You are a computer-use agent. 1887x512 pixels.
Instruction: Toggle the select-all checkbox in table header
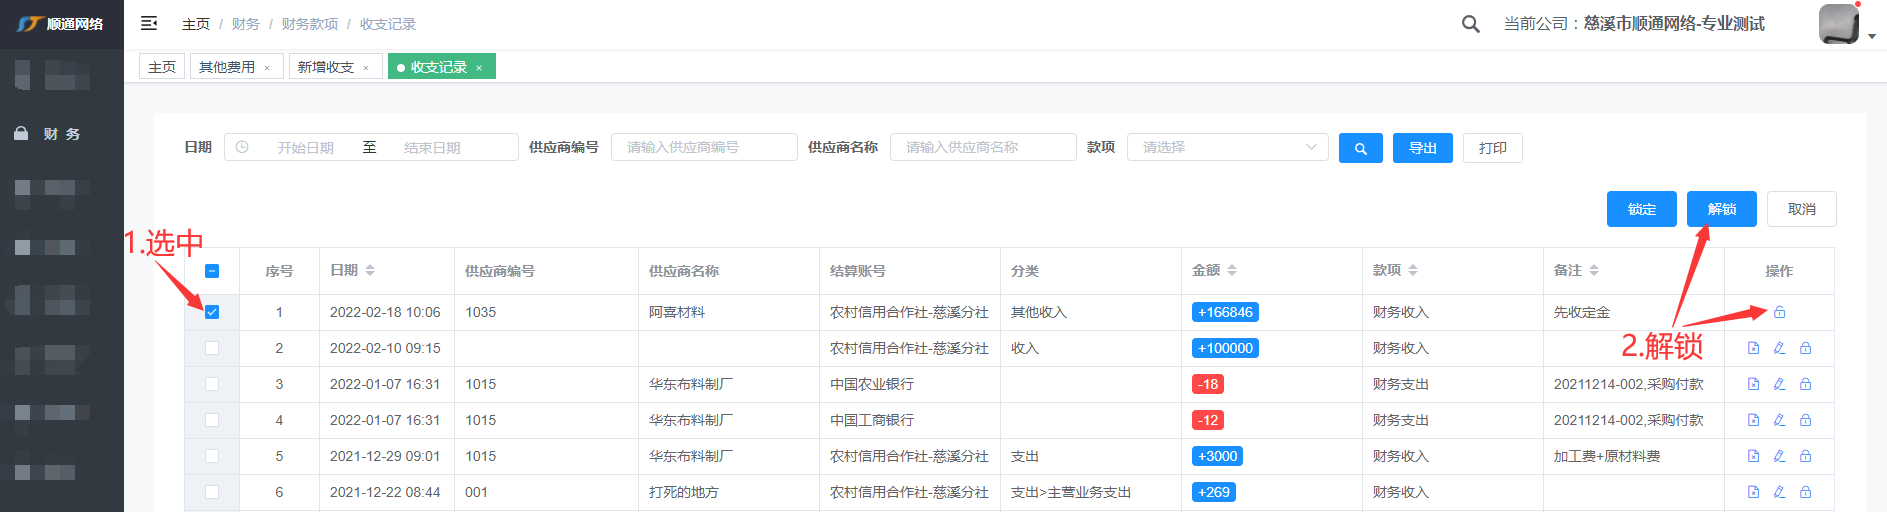pyautogui.click(x=212, y=271)
